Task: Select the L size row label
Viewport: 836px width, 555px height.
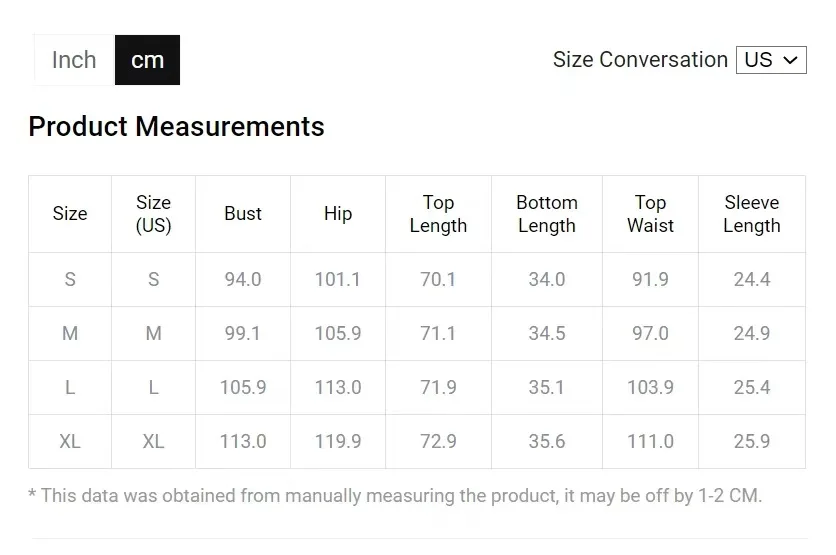Action: 70,388
